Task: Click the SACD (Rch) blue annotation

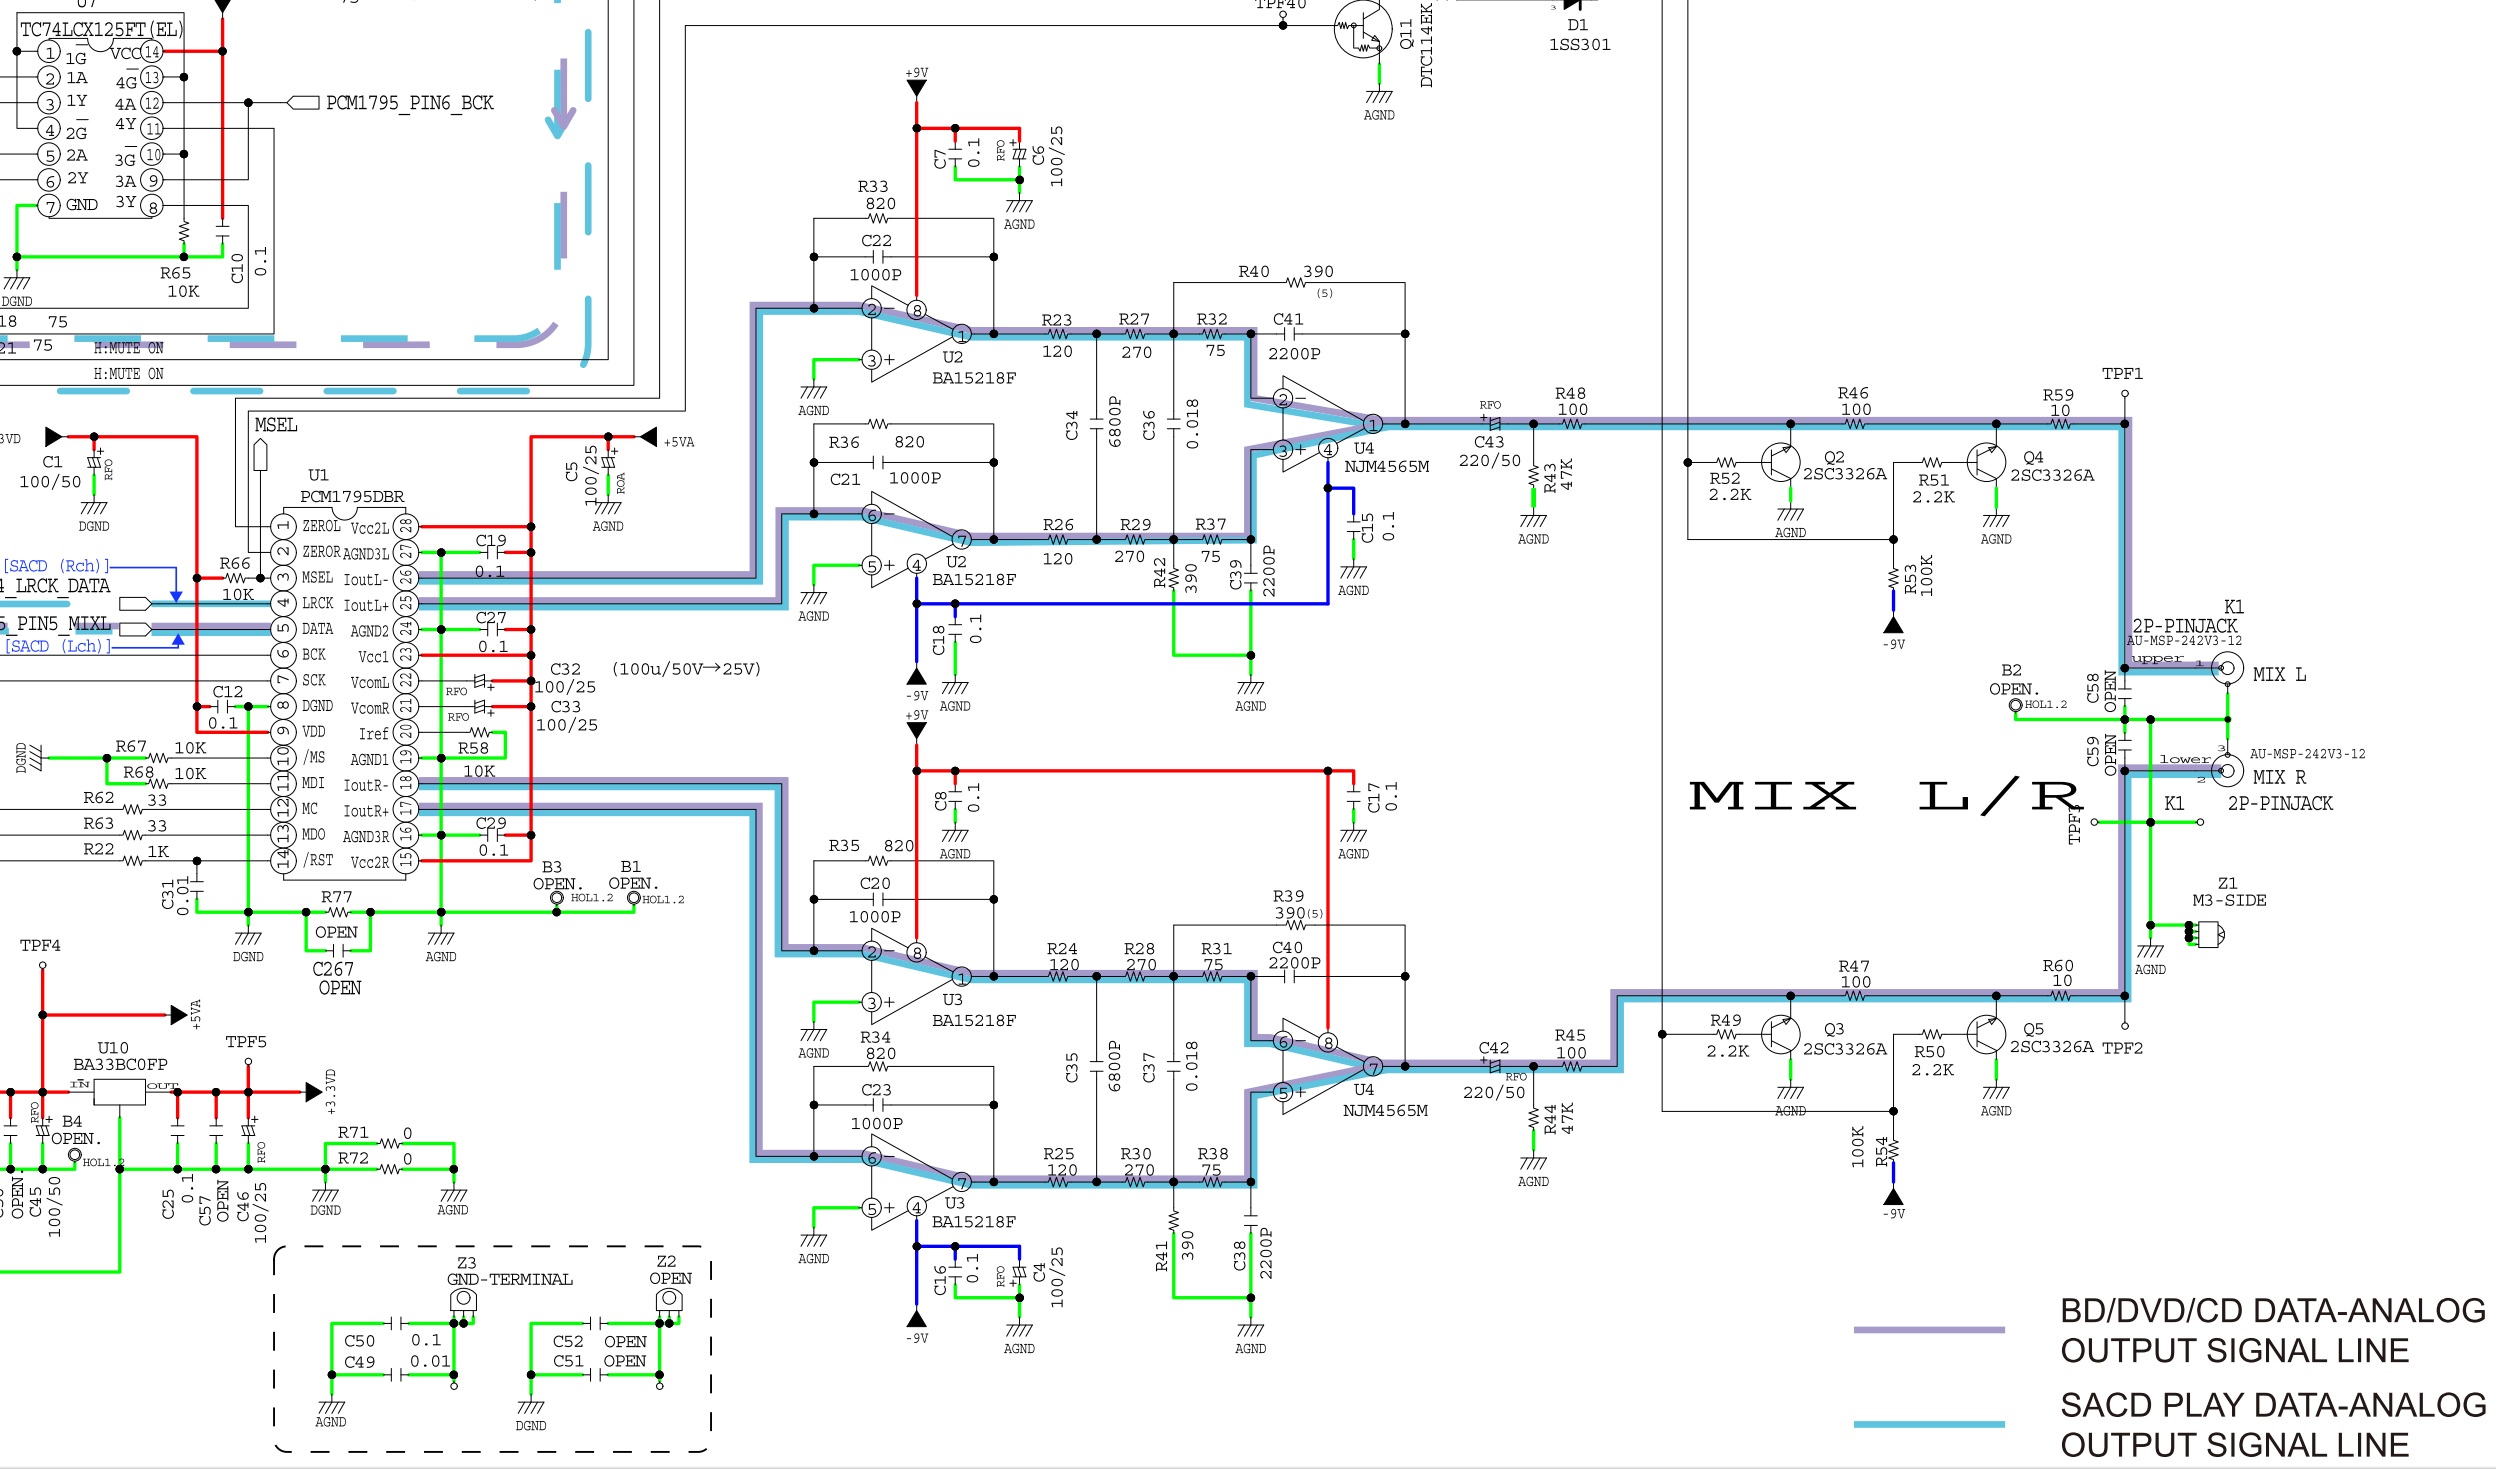Action: coord(56,566)
